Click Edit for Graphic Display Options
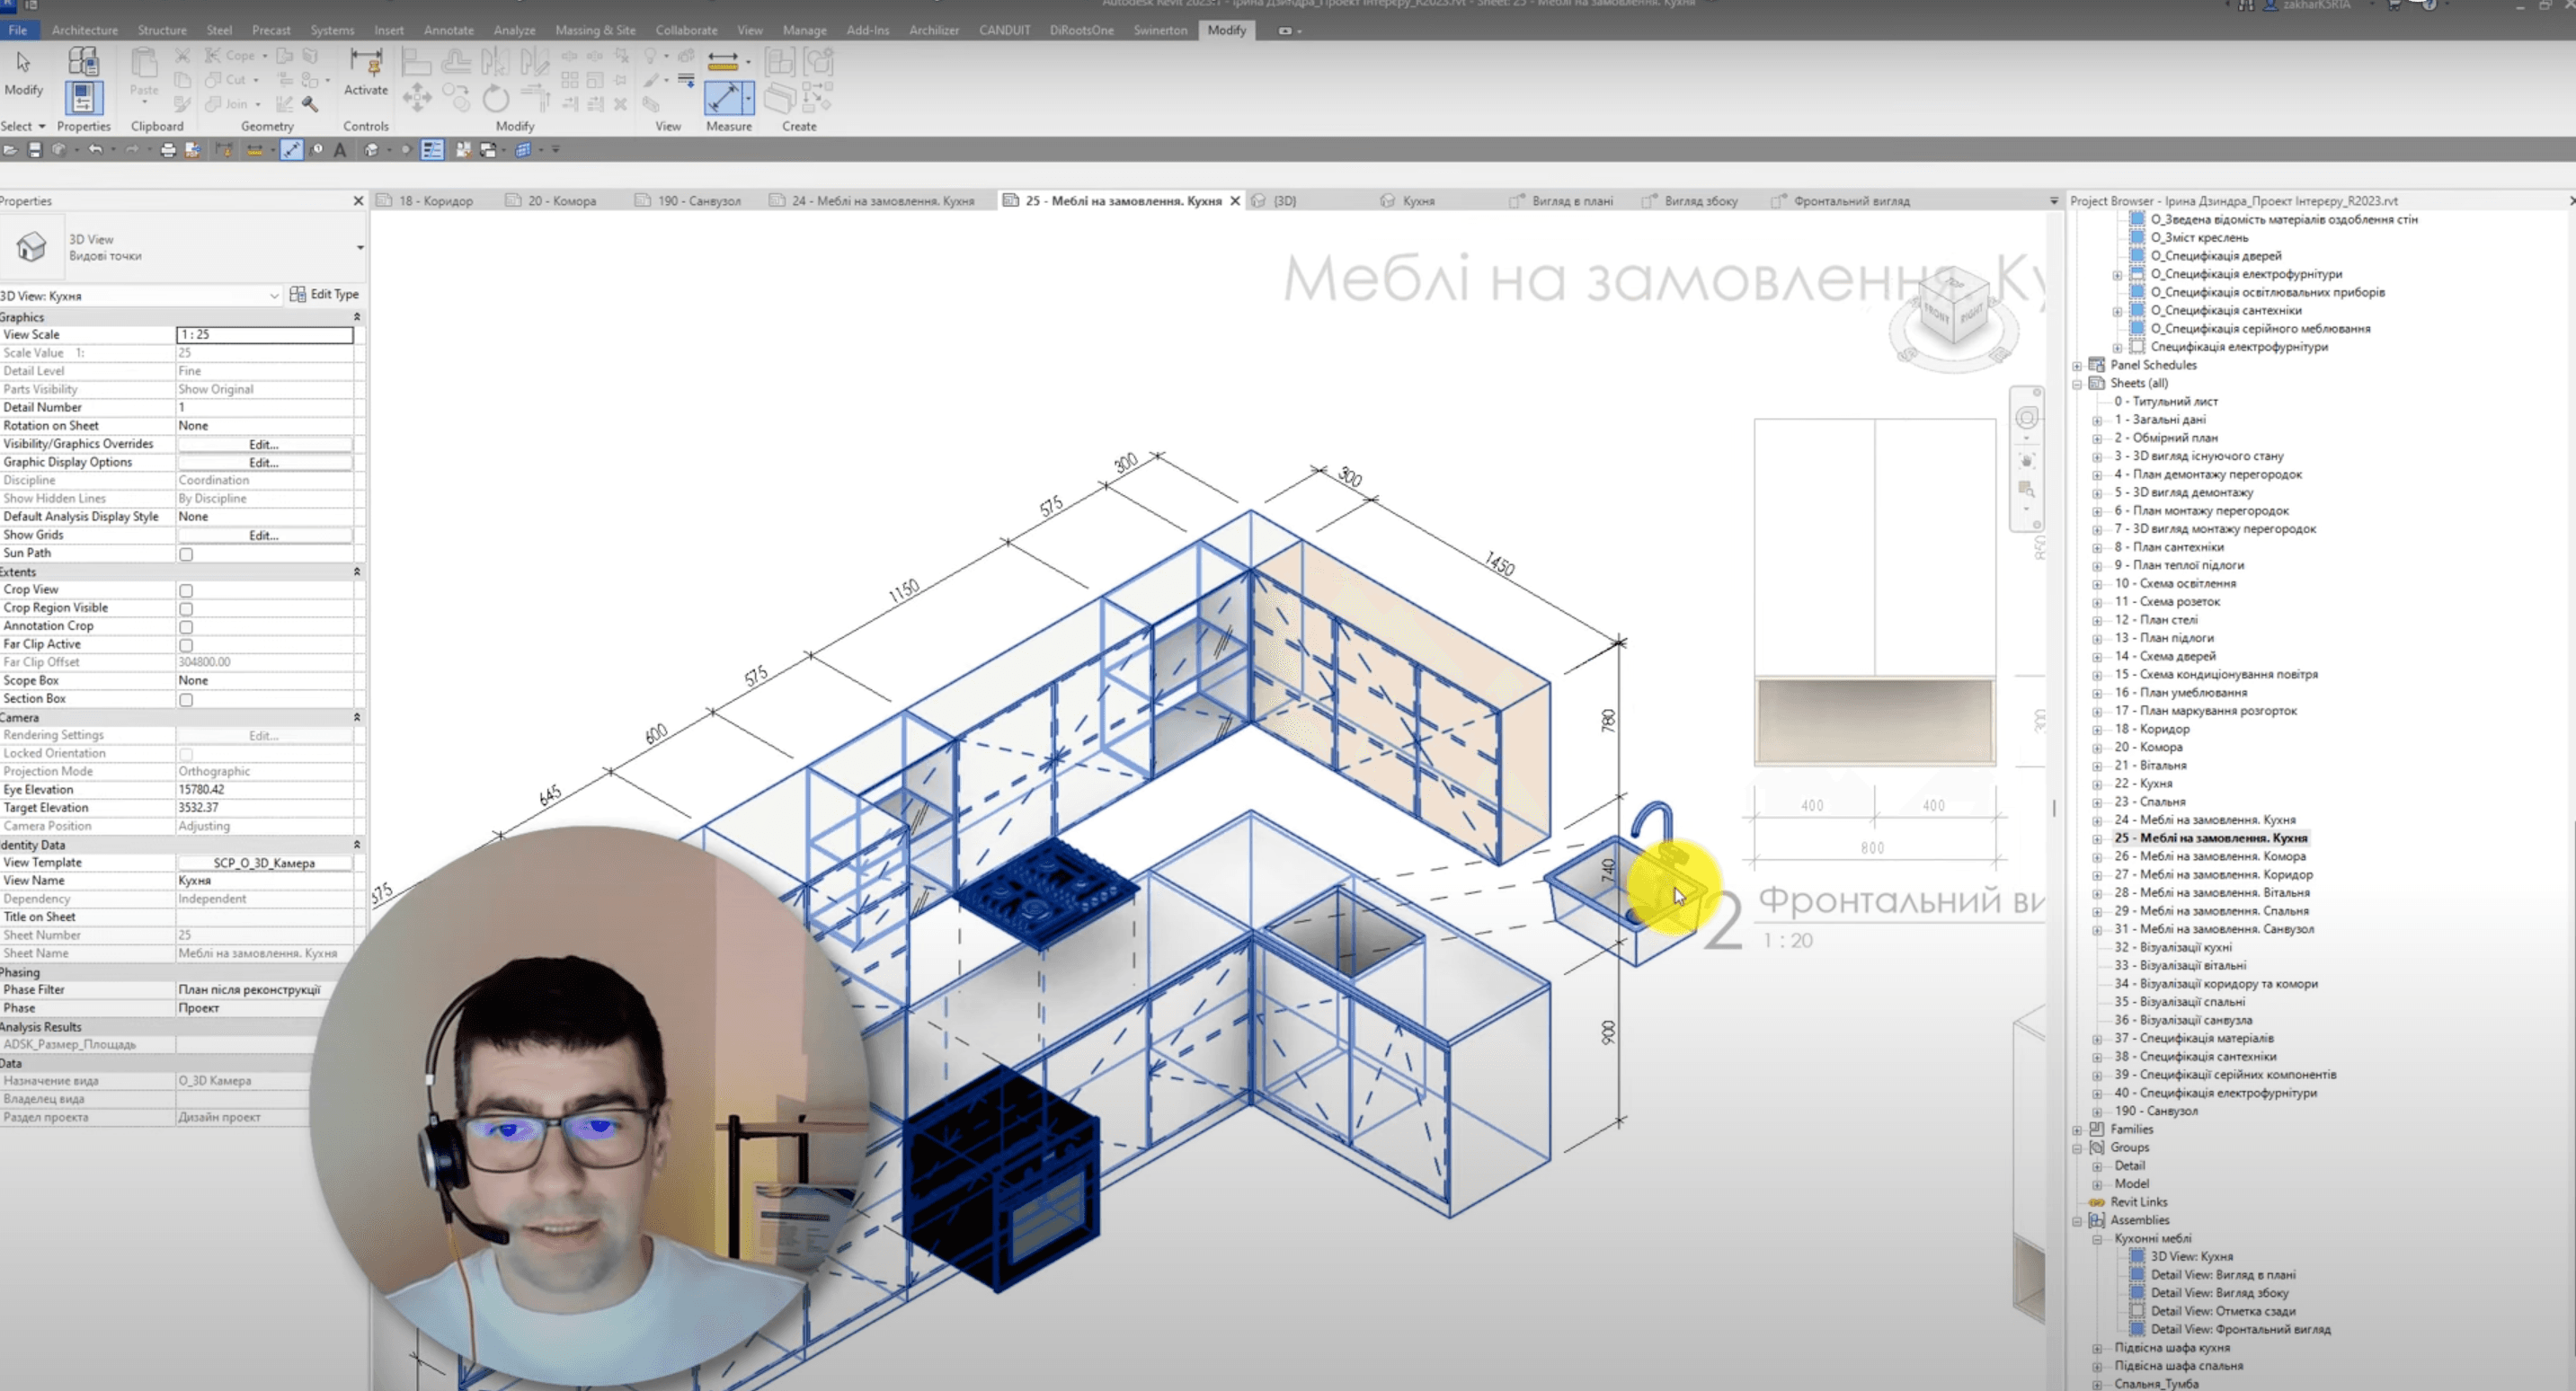Image resolution: width=2576 pixels, height=1391 pixels. [264, 463]
